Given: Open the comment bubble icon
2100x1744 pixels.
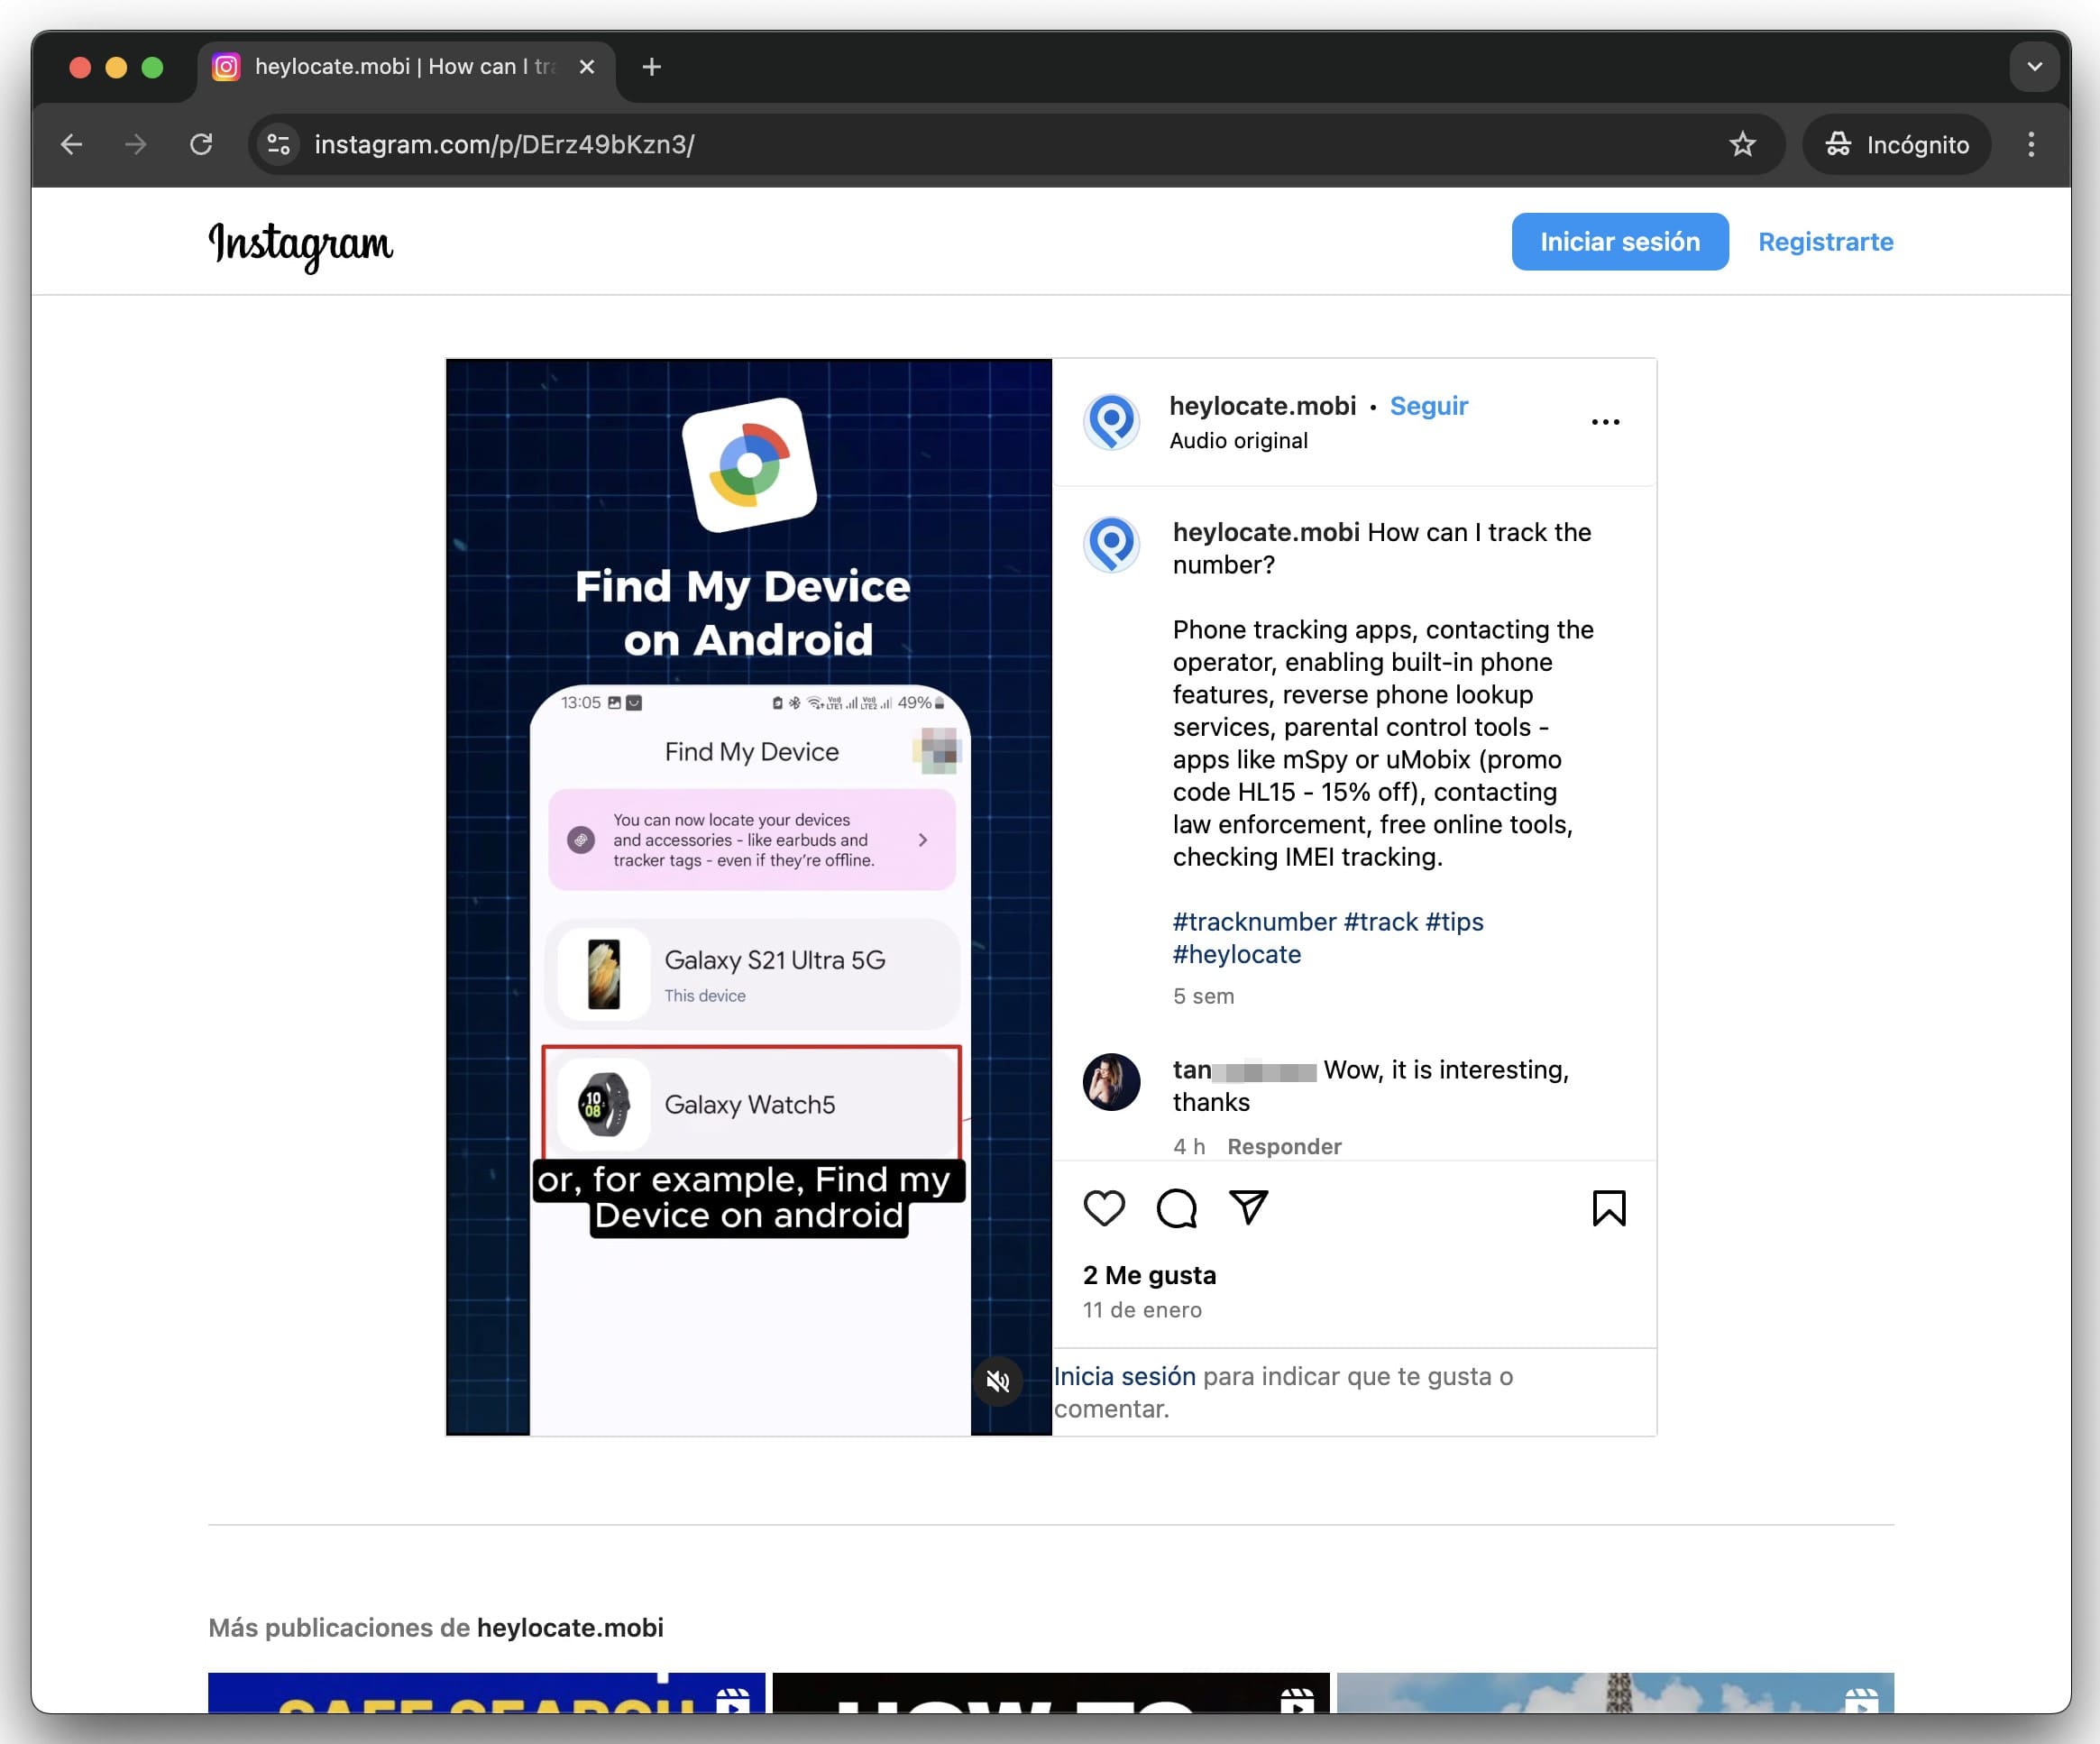Looking at the screenshot, I should coord(1176,1208).
